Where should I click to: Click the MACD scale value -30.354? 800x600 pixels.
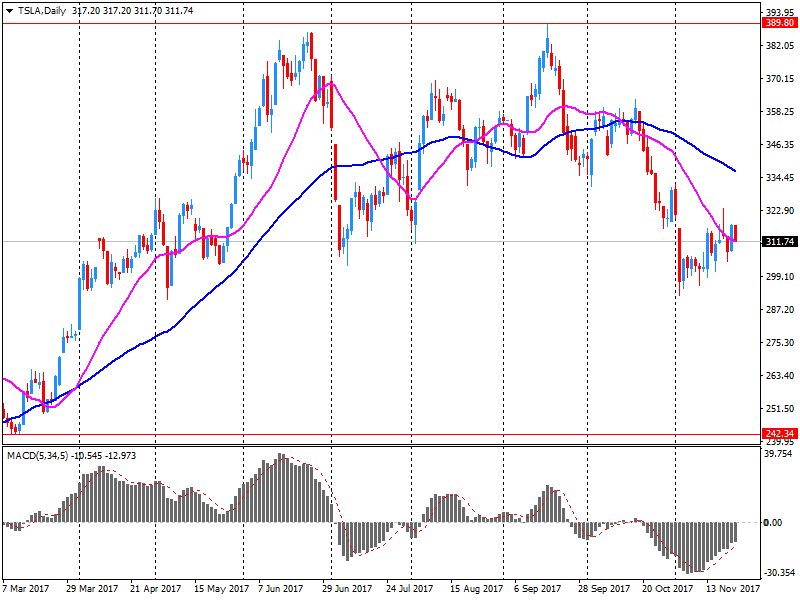pyautogui.click(x=779, y=572)
